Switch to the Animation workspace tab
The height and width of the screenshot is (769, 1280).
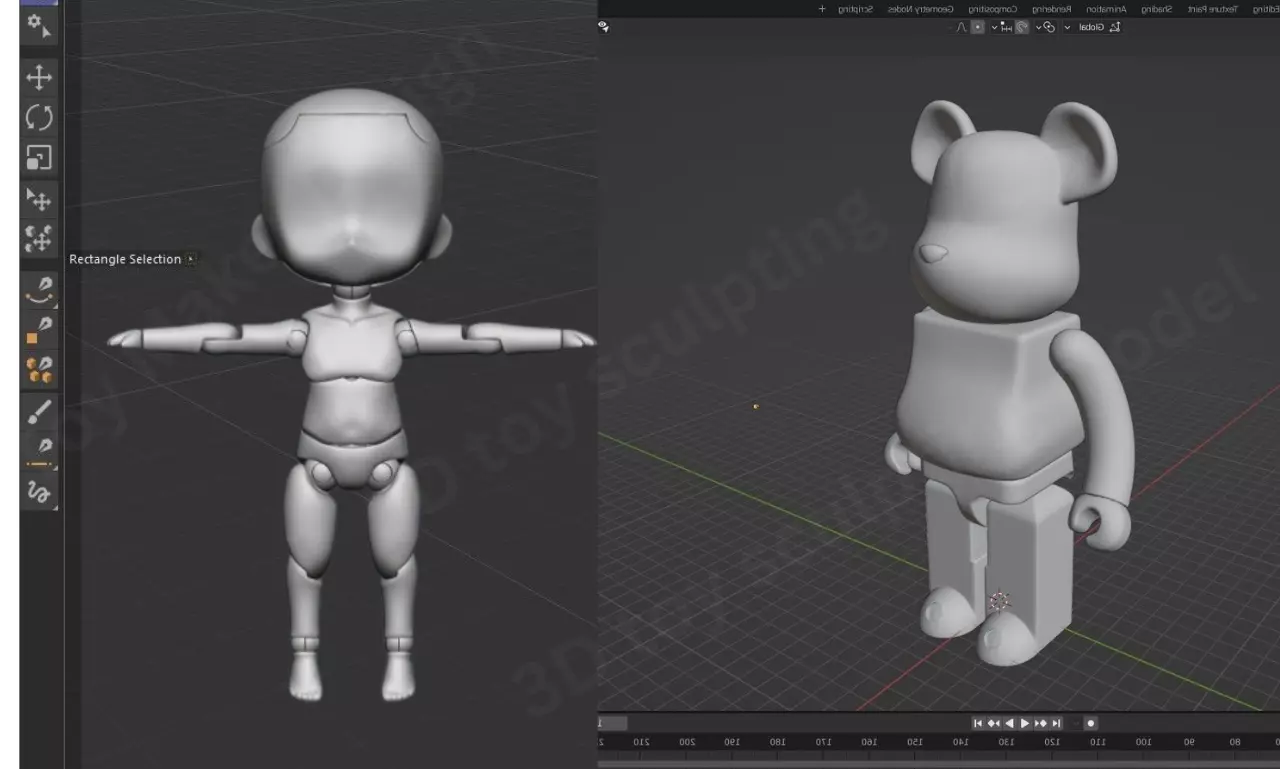(x=1107, y=9)
